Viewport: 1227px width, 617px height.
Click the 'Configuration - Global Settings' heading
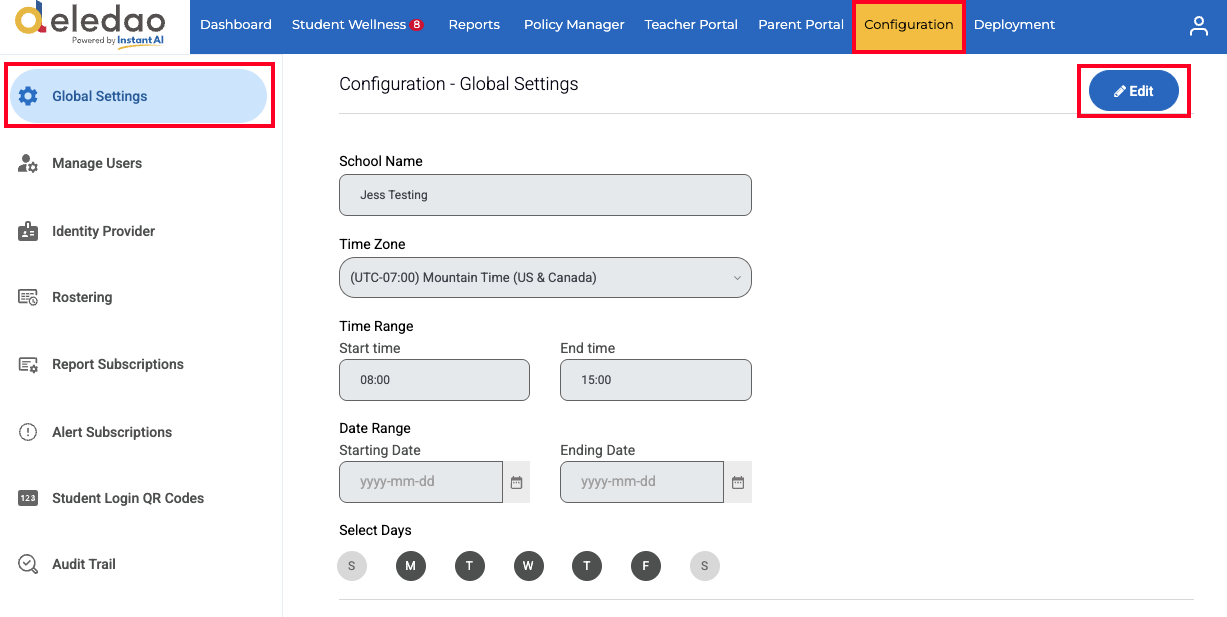coord(459,84)
